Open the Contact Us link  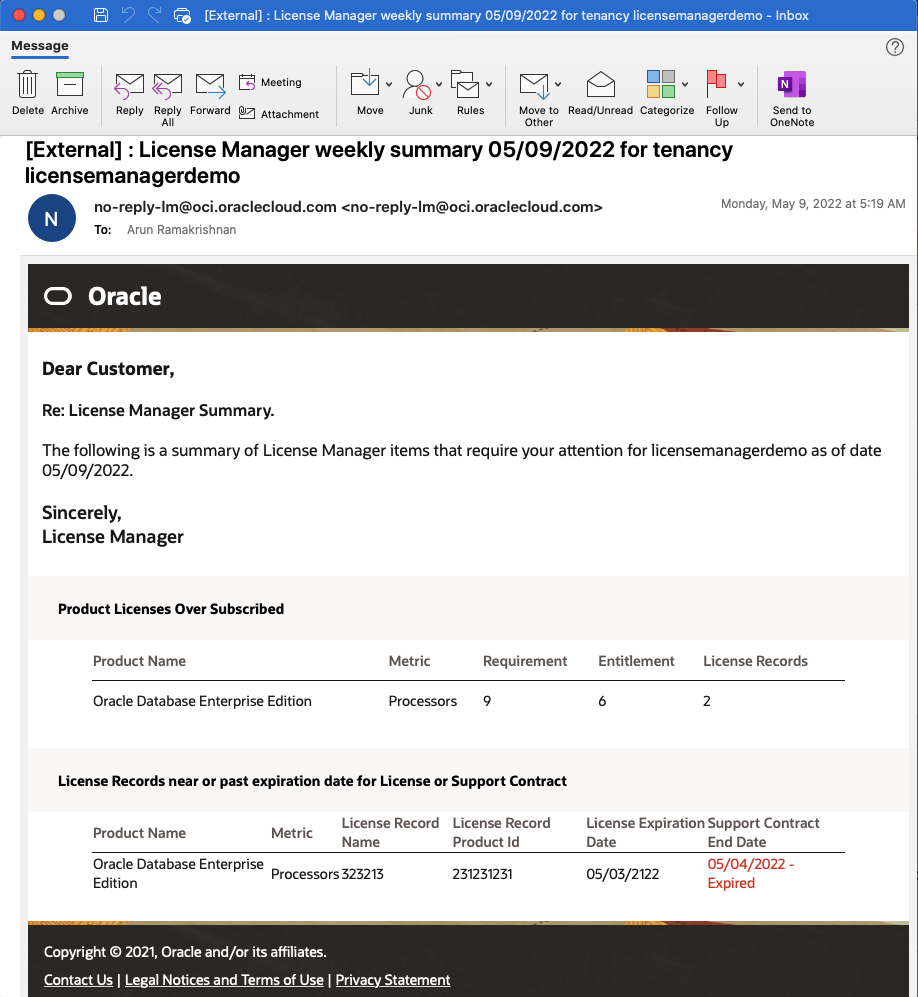point(78,980)
